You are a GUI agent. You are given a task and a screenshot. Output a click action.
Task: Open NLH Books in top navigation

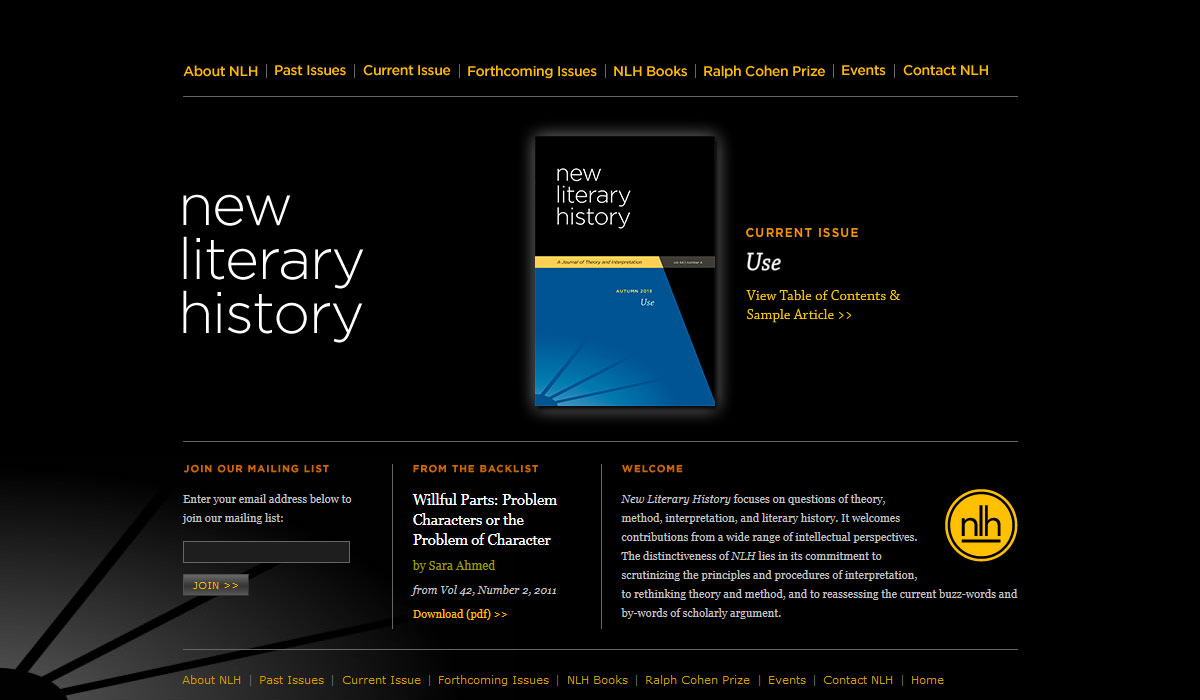click(x=650, y=71)
